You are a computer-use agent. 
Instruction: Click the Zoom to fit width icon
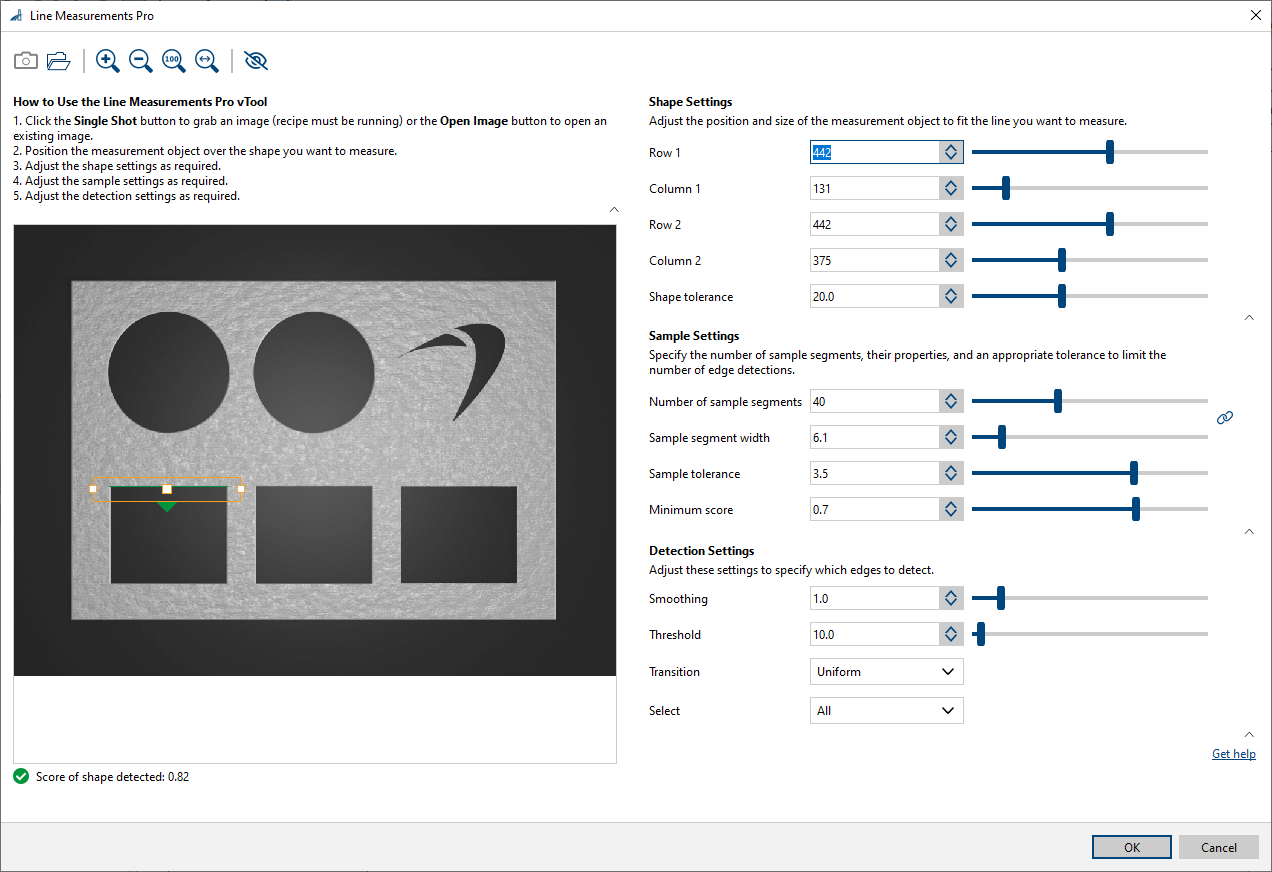207,61
